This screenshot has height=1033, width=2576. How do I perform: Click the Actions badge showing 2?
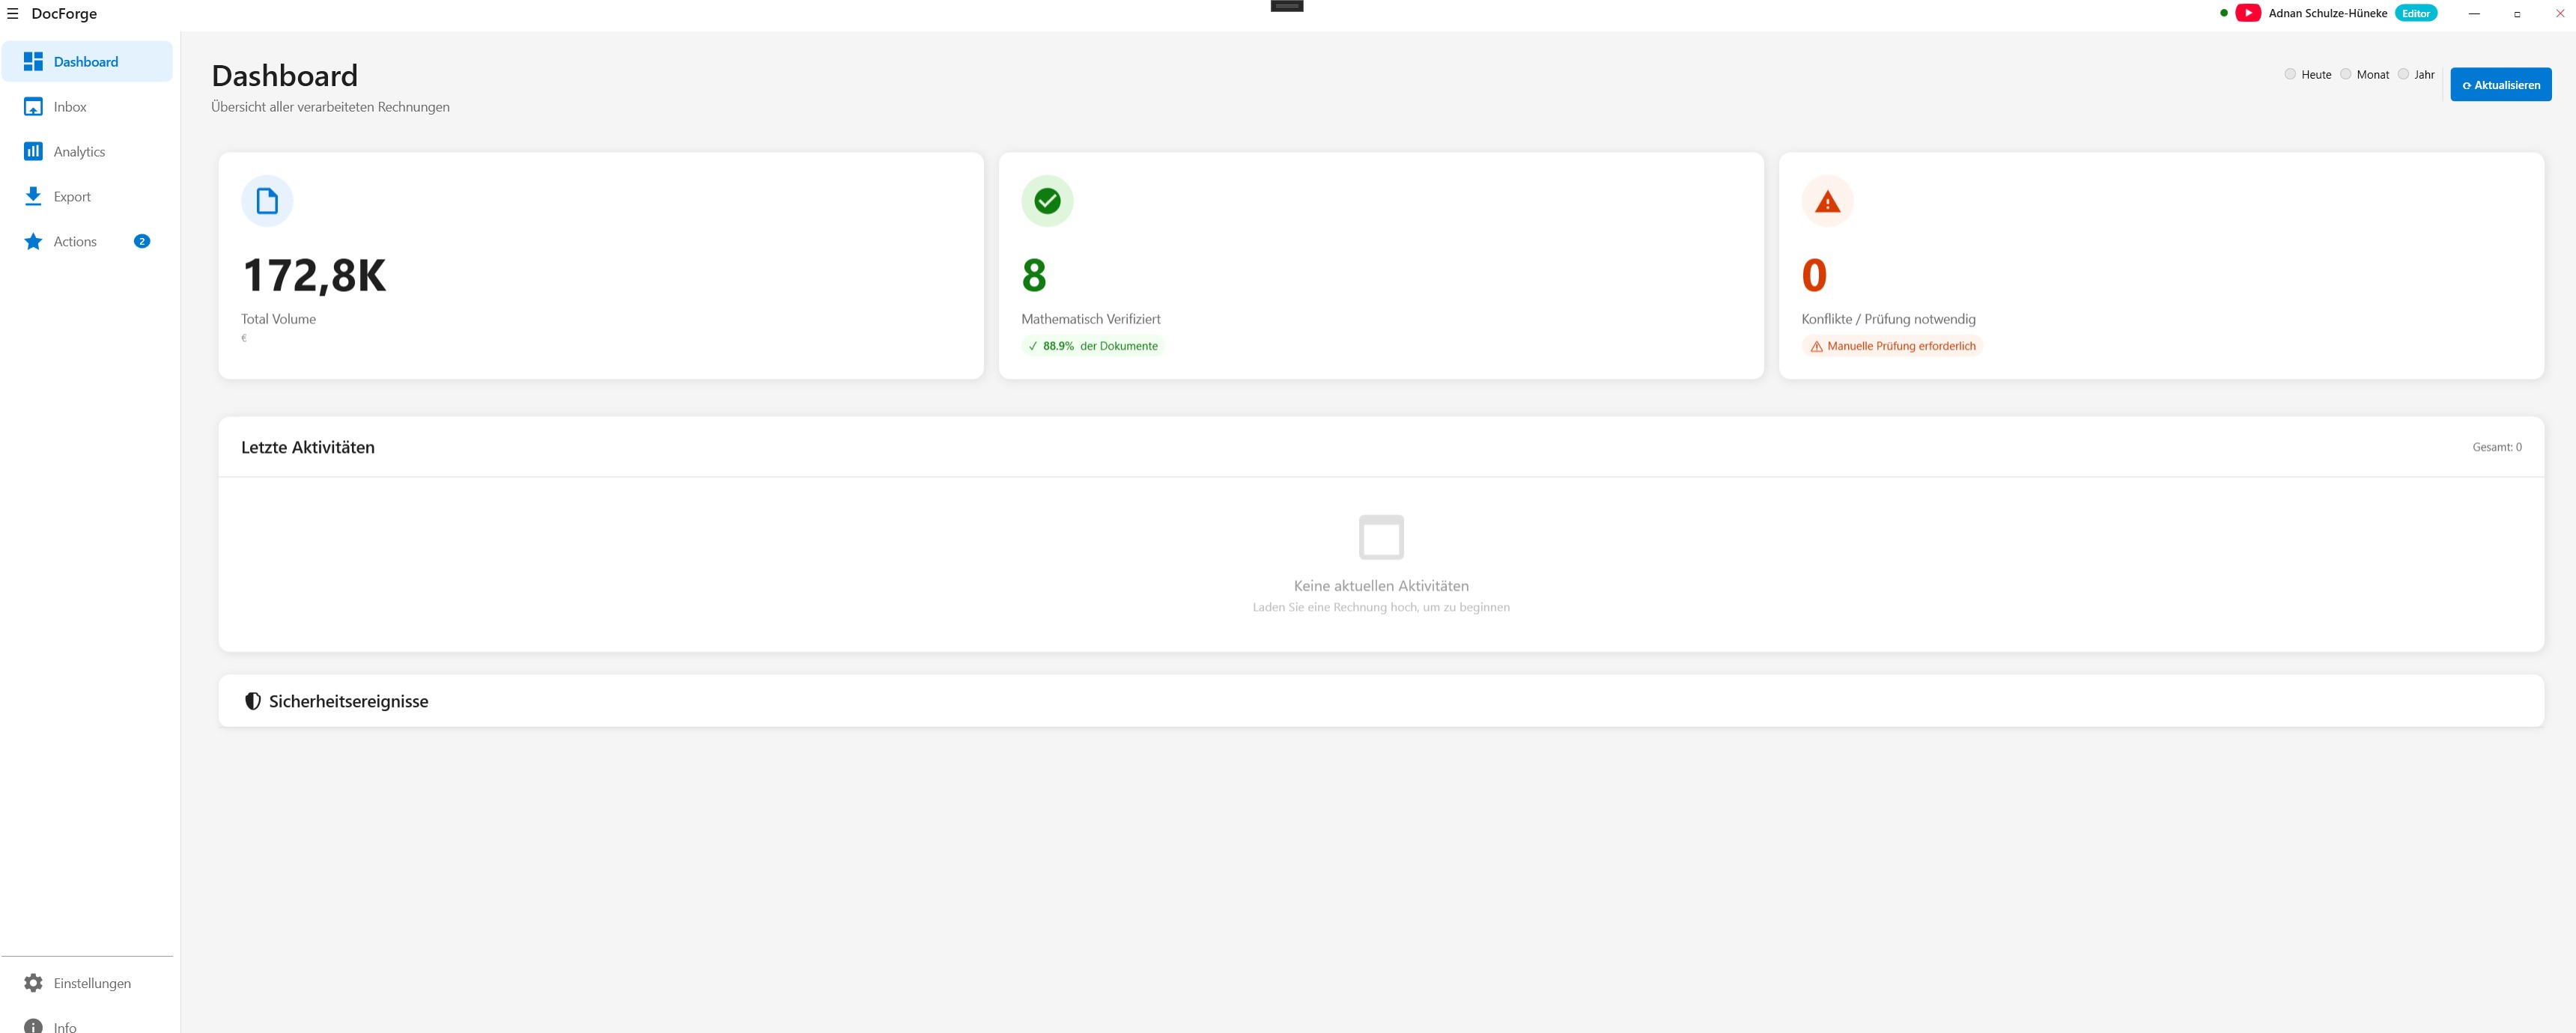142,241
